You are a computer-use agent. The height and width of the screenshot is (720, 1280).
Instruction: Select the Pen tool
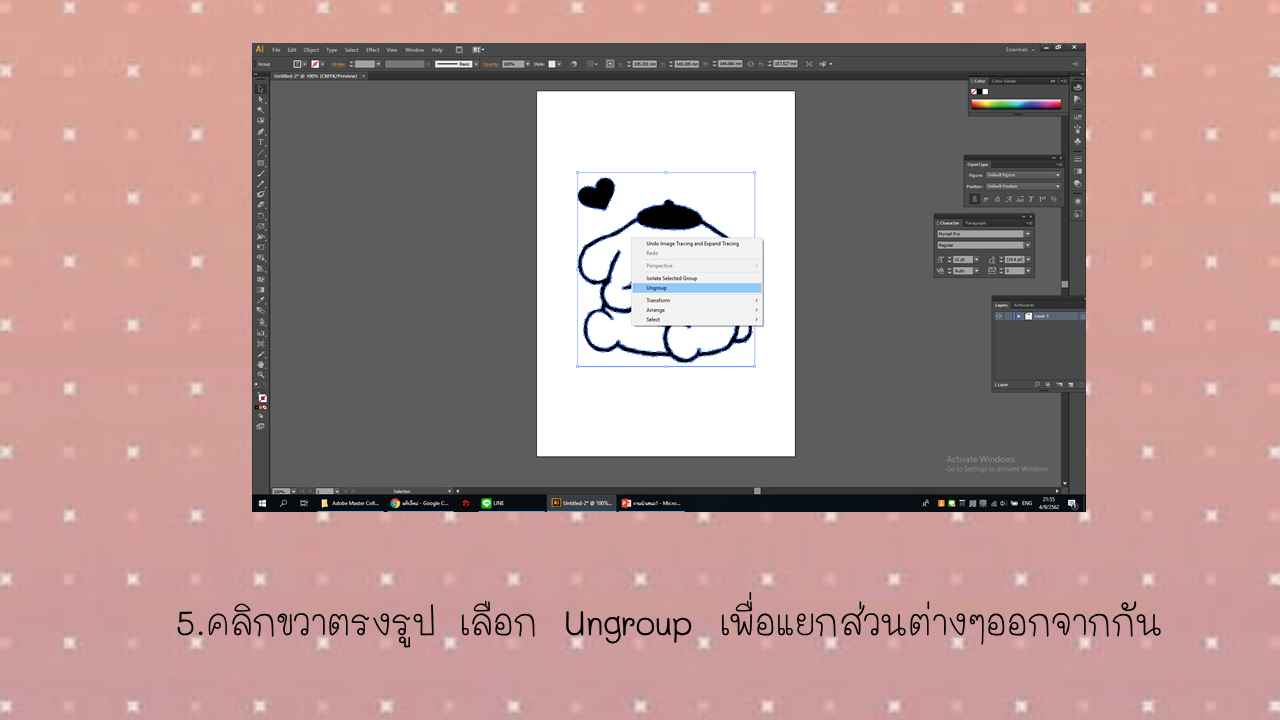point(262,131)
